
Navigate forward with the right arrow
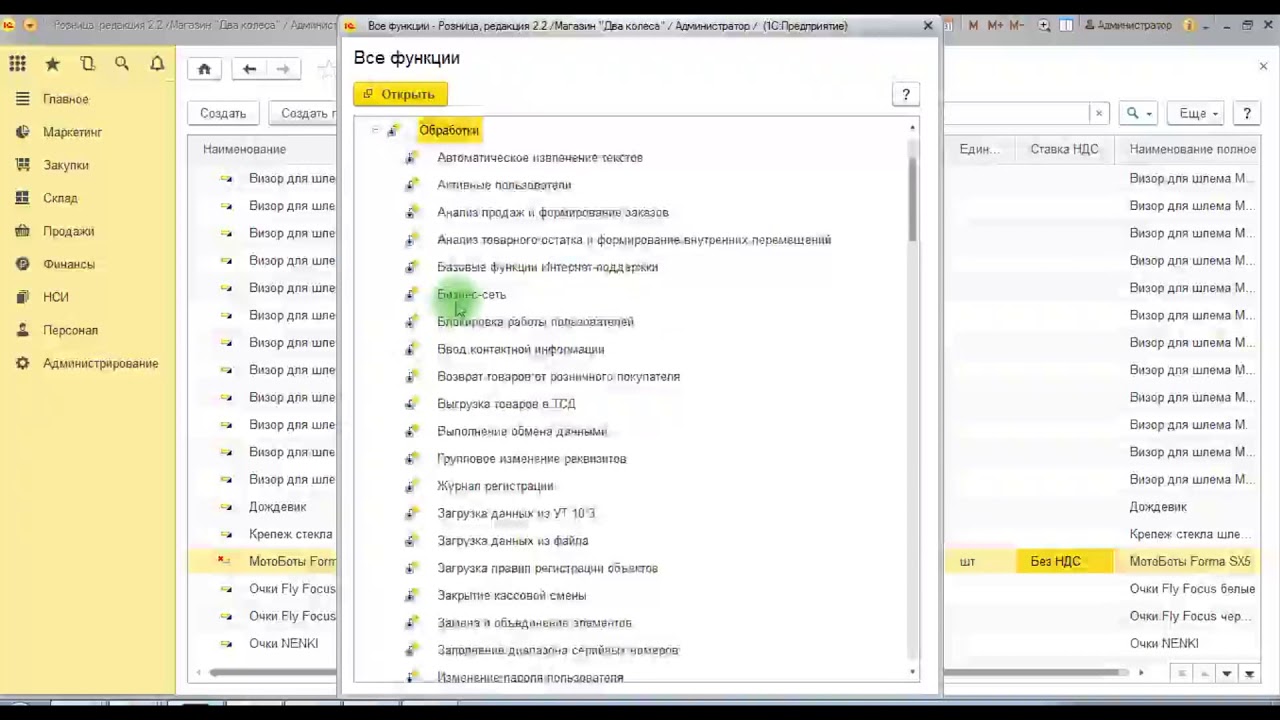(283, 69)
